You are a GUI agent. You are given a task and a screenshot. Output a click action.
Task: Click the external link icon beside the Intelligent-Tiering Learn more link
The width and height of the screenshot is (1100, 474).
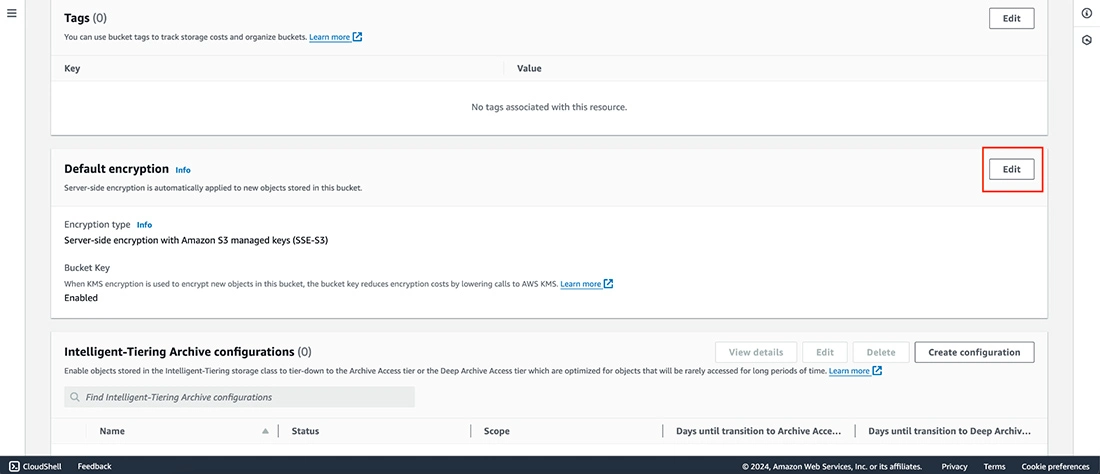click(877, 370)
